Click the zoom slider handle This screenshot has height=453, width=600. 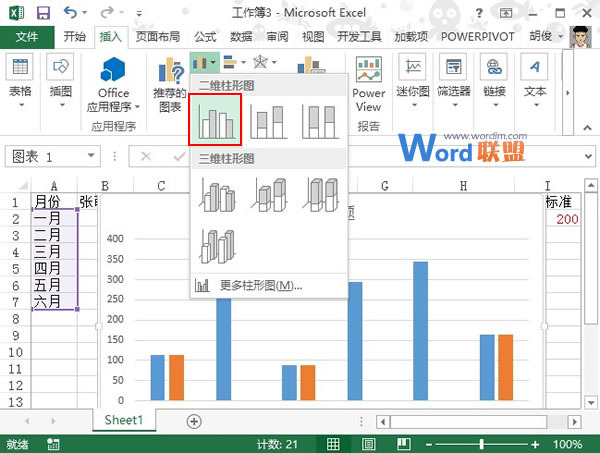(x=481, y=444)
